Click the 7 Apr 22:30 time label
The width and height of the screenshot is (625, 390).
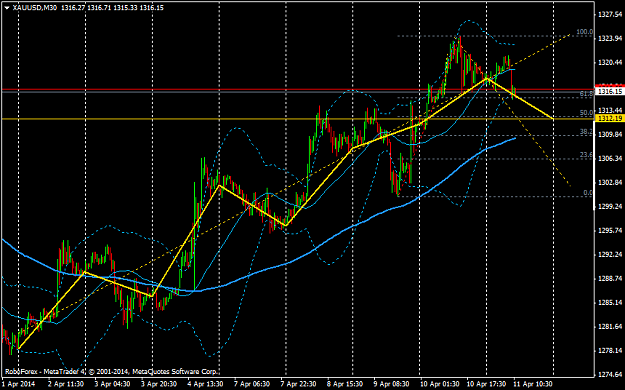[x=299, y=384]
